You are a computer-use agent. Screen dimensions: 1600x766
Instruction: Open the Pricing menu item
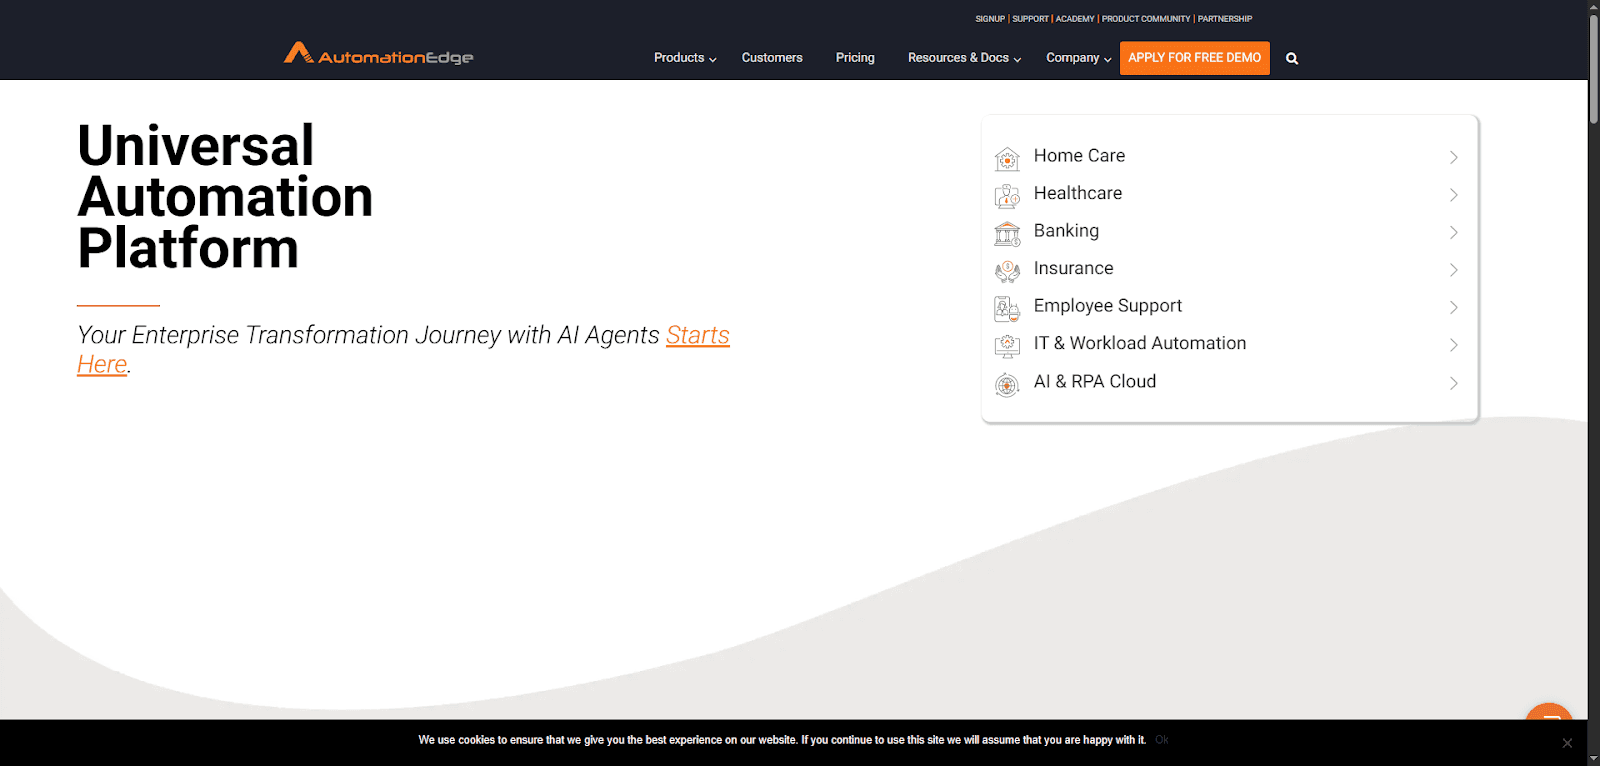855,58
